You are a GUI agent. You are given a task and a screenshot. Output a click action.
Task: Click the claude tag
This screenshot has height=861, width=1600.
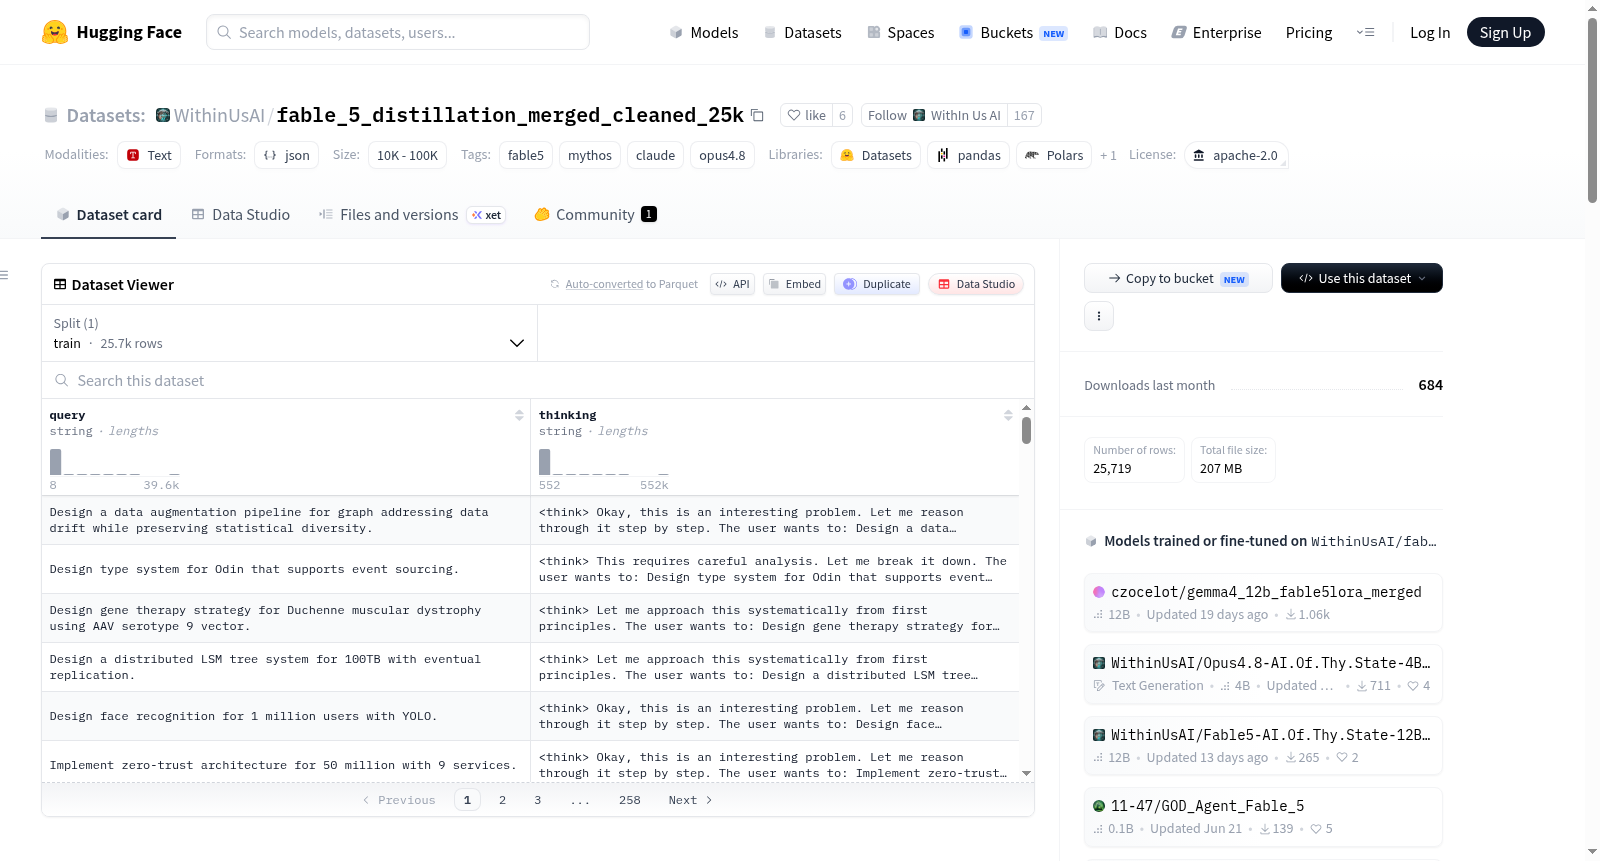655,155
